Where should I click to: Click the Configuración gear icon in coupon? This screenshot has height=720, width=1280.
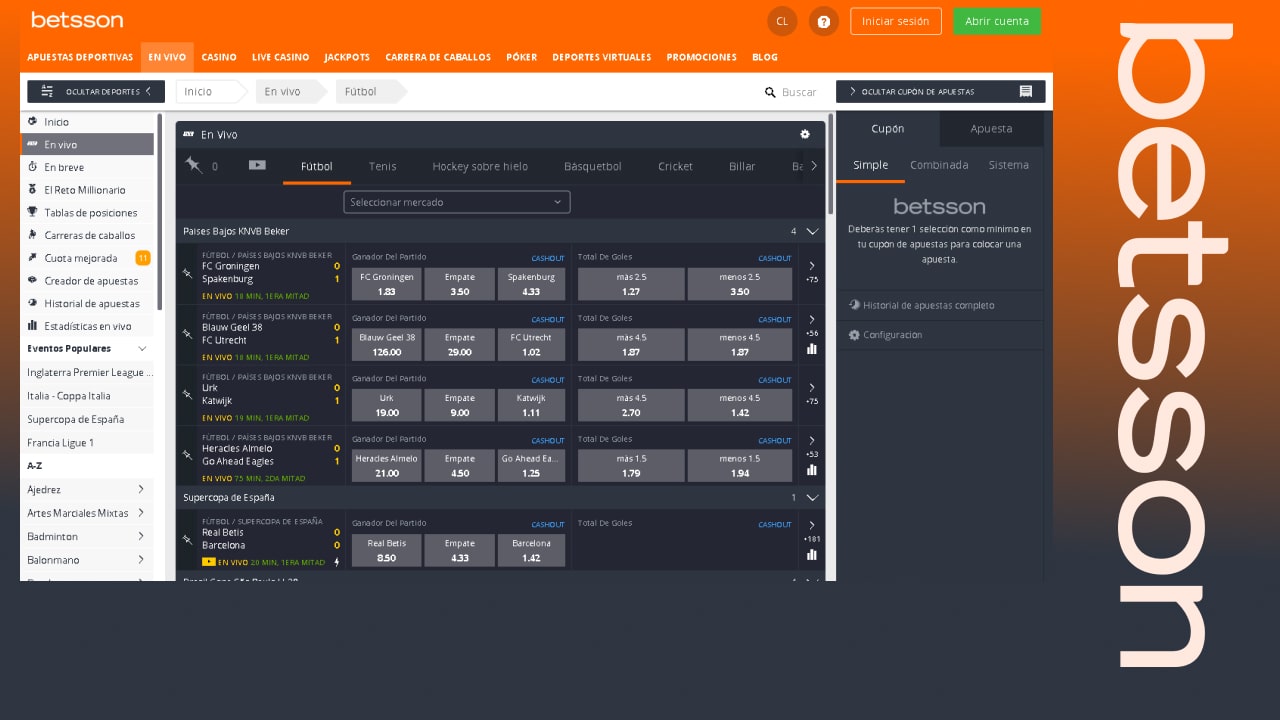pos(854,334)
